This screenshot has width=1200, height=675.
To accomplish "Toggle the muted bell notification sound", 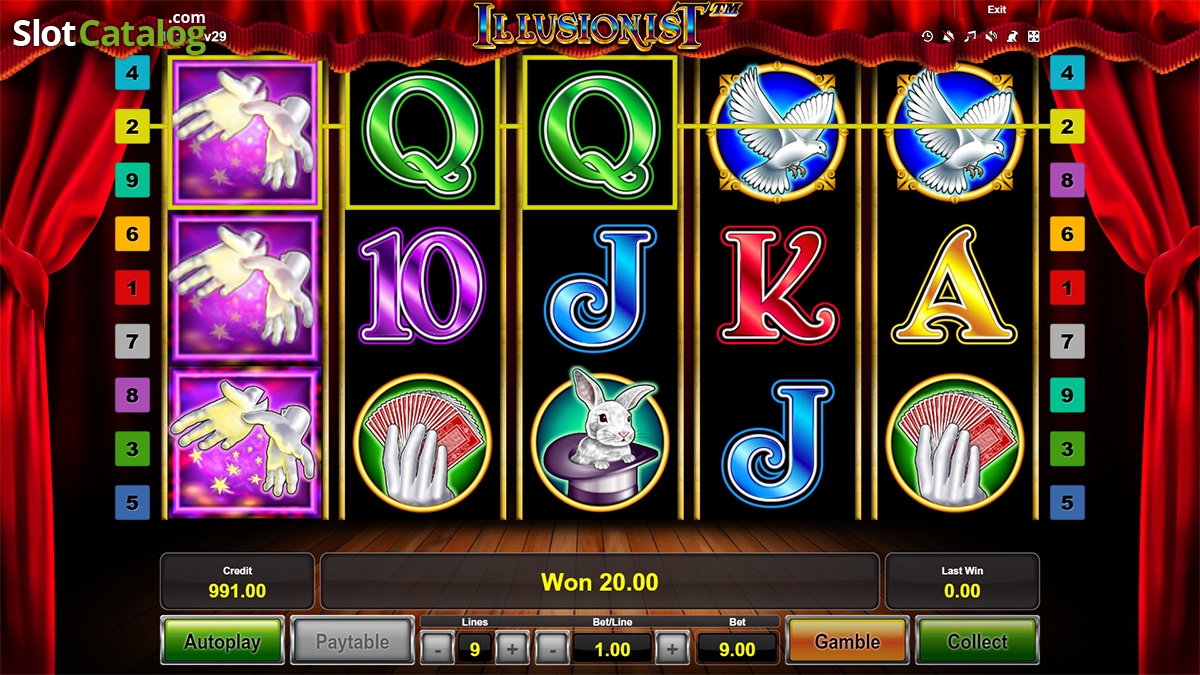I will tap(948, 37).
